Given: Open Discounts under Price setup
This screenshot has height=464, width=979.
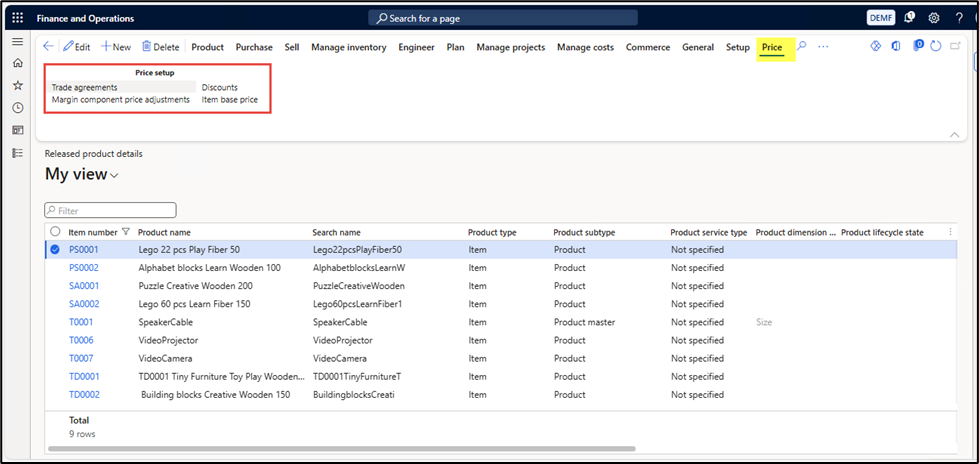Looking at the screenshot, I should [x=219, y=87].
